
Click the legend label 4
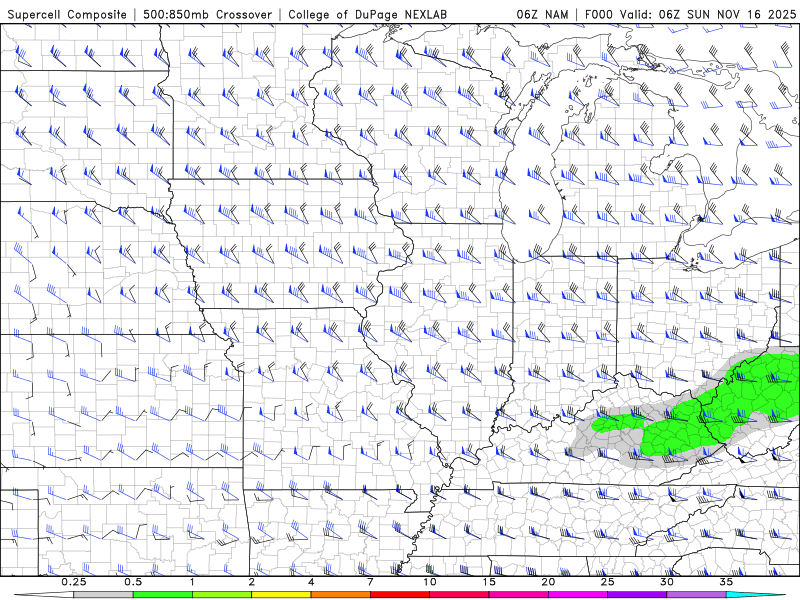[x=311, y=582]
